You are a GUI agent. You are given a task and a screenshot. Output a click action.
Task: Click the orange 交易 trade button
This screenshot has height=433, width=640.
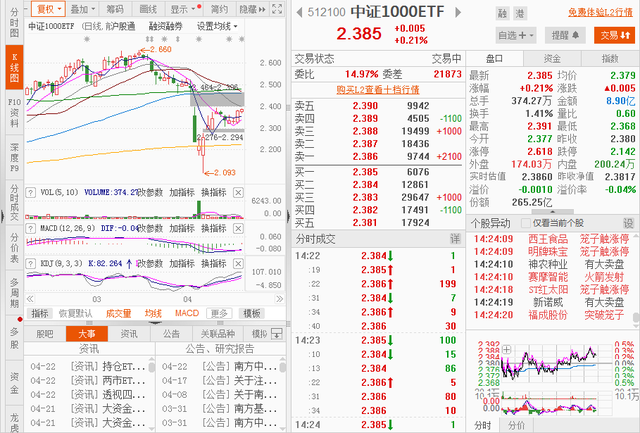point(614,36)
